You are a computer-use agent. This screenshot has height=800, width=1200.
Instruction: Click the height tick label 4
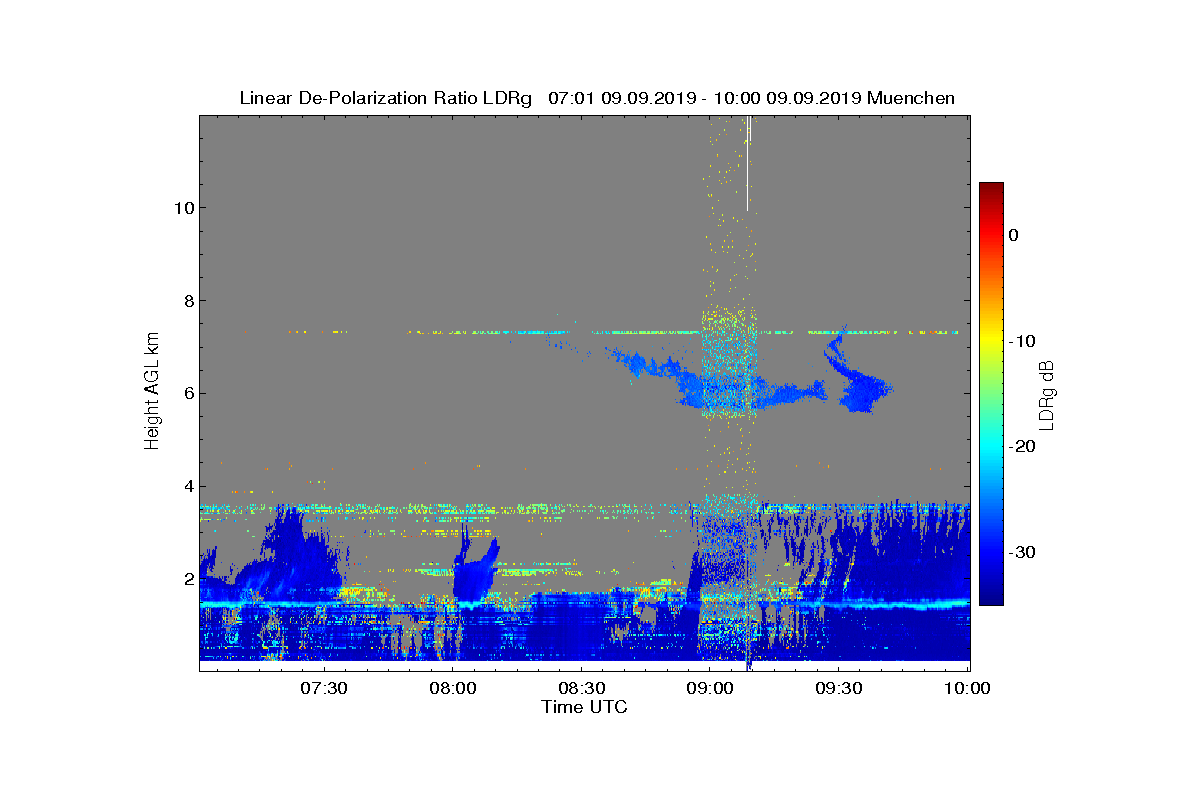(187, 486)
